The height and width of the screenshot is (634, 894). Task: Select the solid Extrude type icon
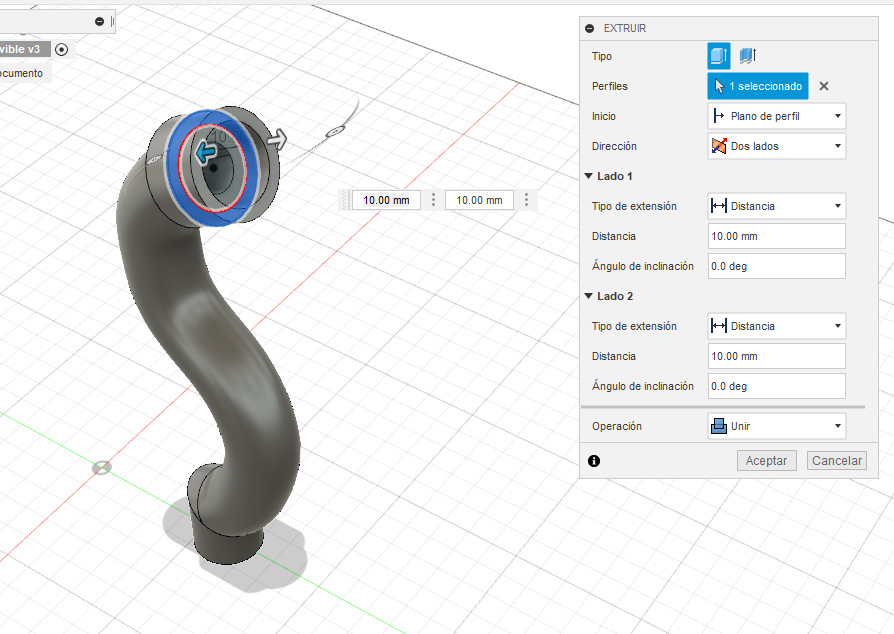coord(718,56)
